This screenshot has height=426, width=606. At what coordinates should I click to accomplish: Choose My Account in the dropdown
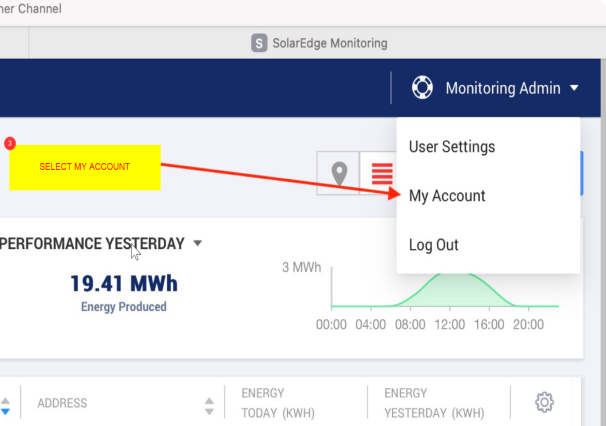point(447,196)
